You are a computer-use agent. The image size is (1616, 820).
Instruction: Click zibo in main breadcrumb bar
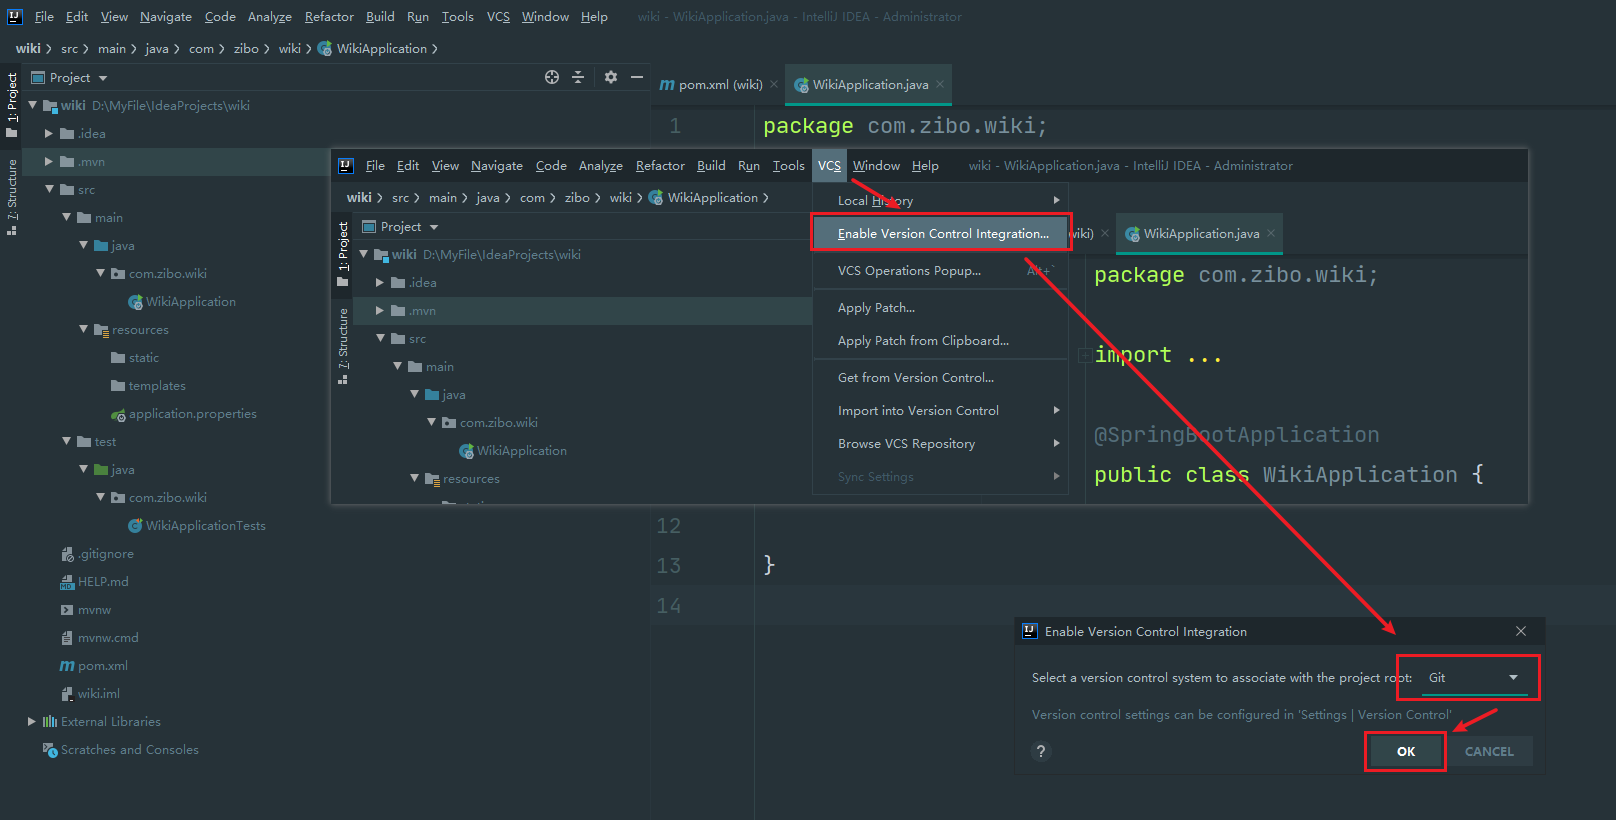pyautogui.click(x=246, y=48)
